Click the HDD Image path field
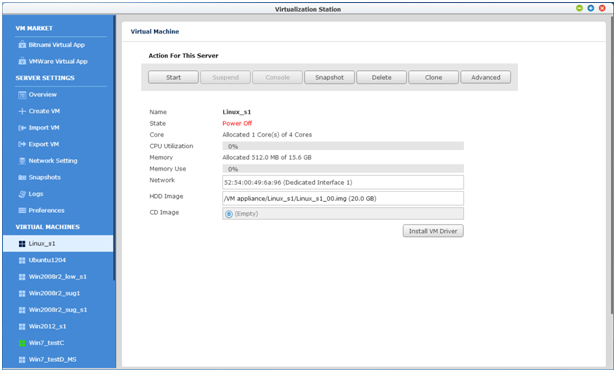This screenshot has width=616, height=372. pyautogui.click(x=343, y=198)
